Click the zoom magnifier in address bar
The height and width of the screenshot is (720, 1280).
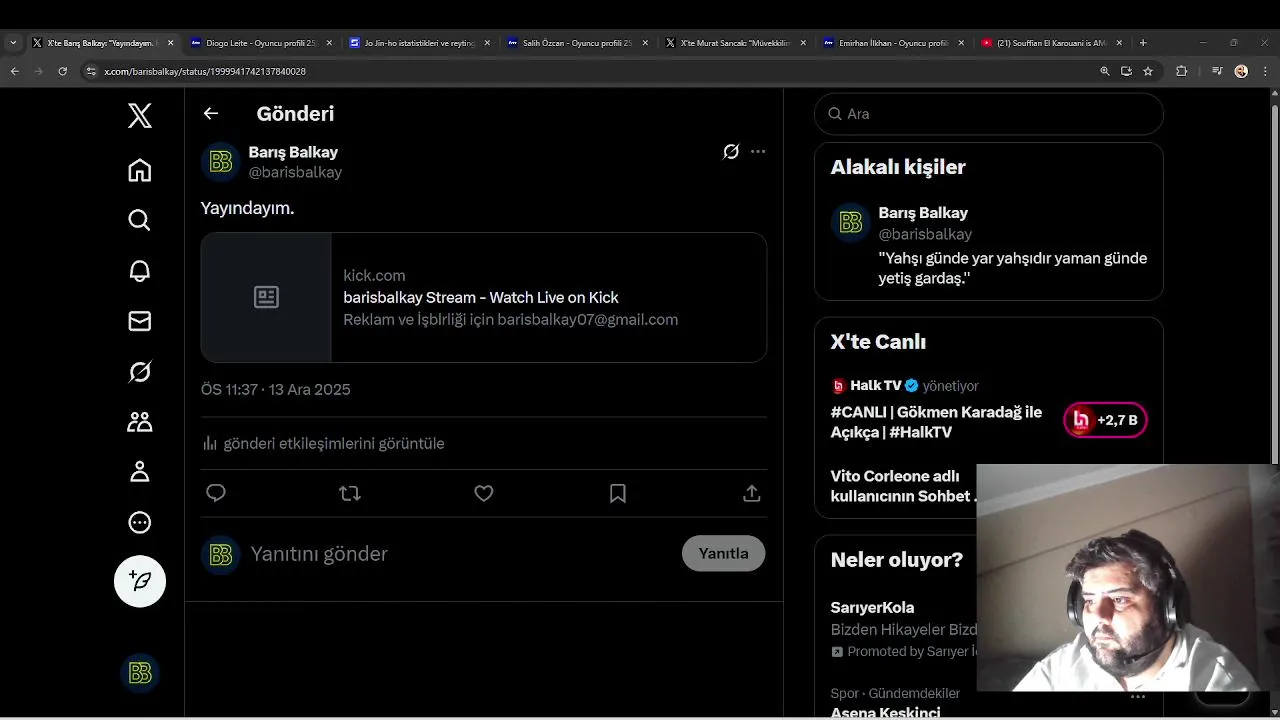(1105, 71)
